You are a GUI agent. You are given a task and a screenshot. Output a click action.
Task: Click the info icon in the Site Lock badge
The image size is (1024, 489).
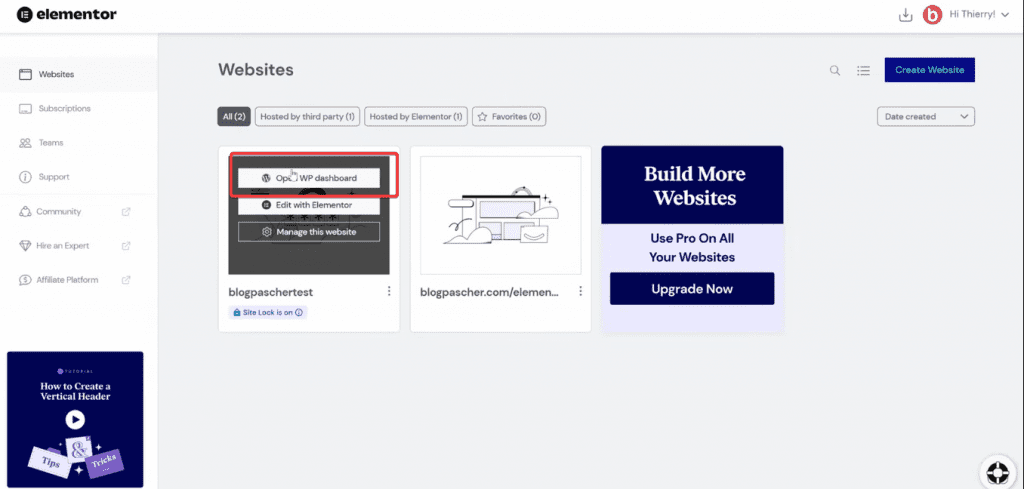click(299, 313)
